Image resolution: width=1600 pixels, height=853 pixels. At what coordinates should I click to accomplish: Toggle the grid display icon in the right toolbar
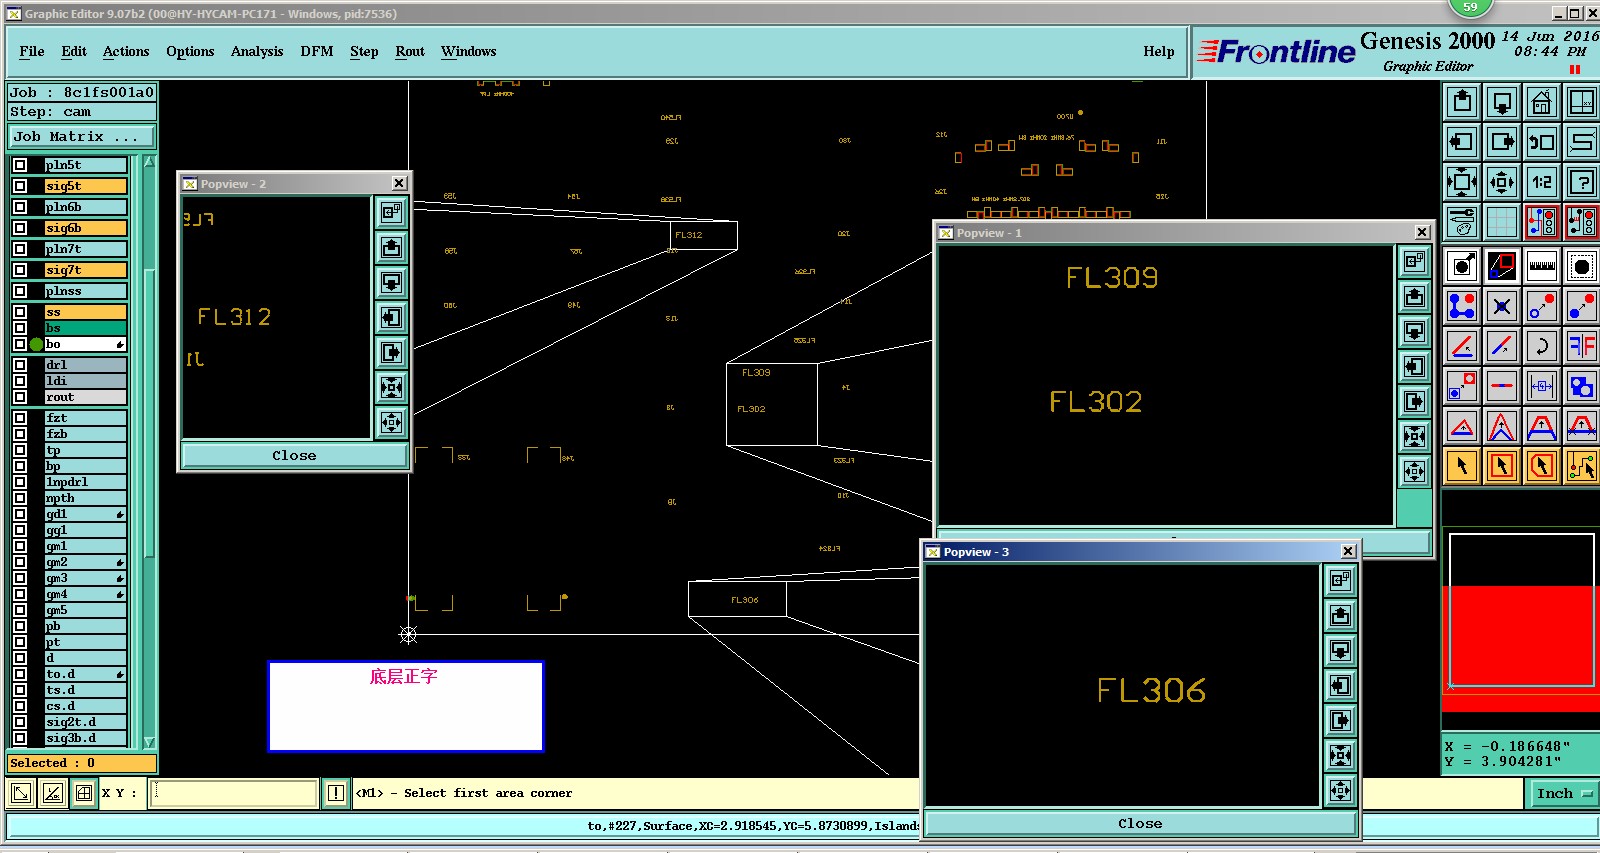click(1502, 222)
